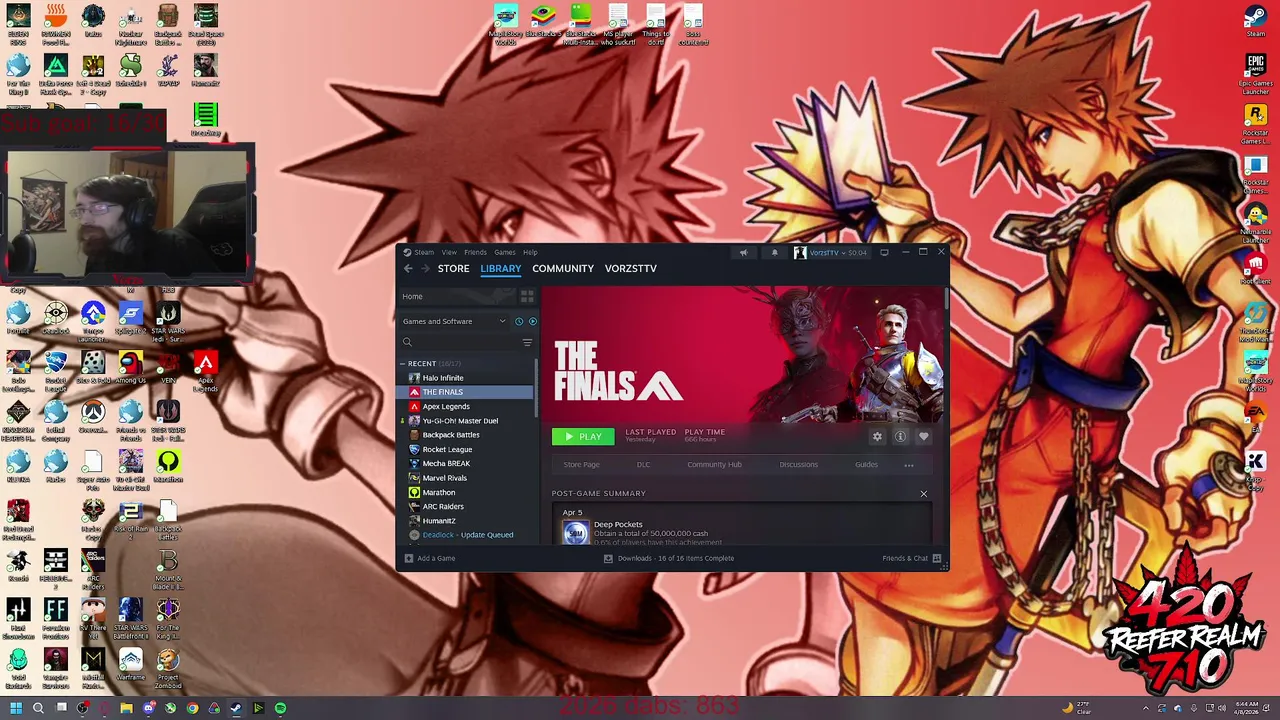Open Windows taskbar search
This screenshot has width=1280, height=720.
[38, 708]
